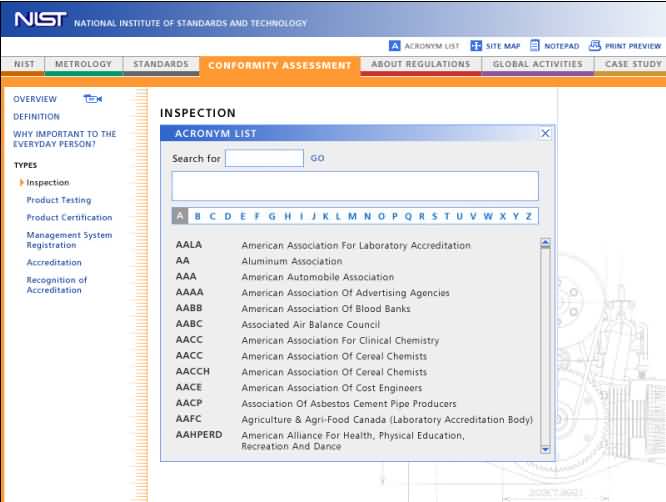Switch to the Metrology tab
This screenshot has width=666, height=502.
(83, 65)
